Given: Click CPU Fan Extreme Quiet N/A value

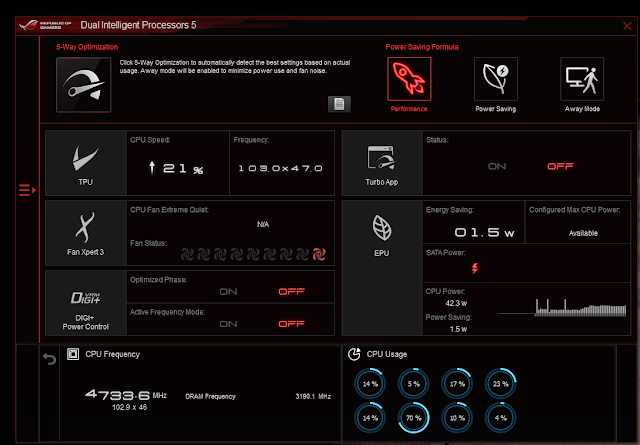Looking at the screenshot, I should pyautogui.click(x=263, y=224).
